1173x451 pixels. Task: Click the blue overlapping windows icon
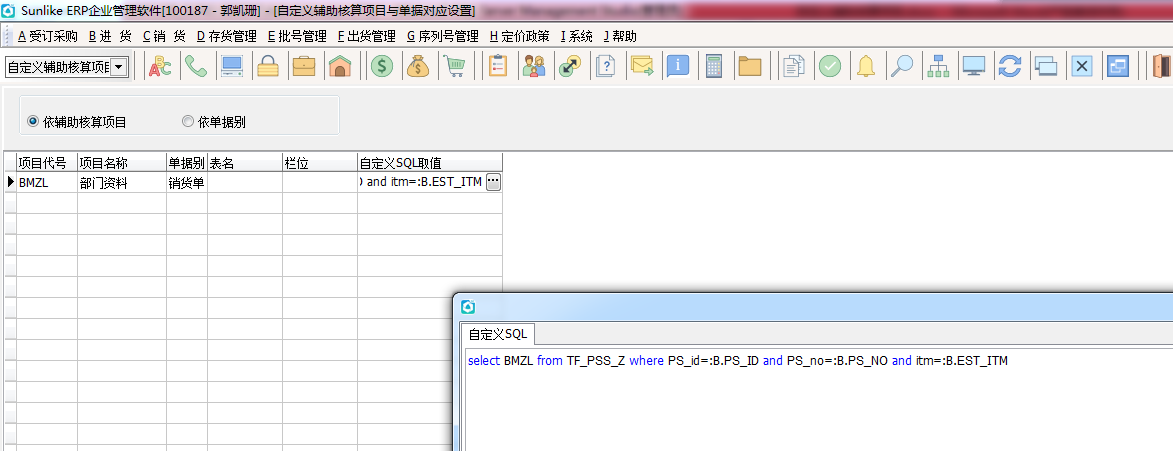(x=1117, y=67)
